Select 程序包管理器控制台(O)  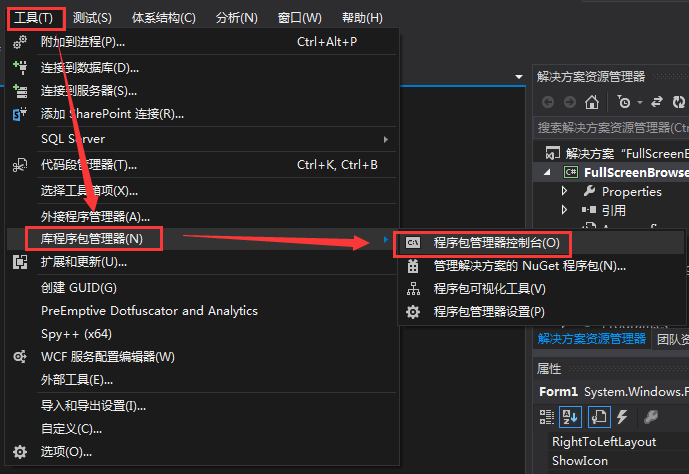pos(541,243)
